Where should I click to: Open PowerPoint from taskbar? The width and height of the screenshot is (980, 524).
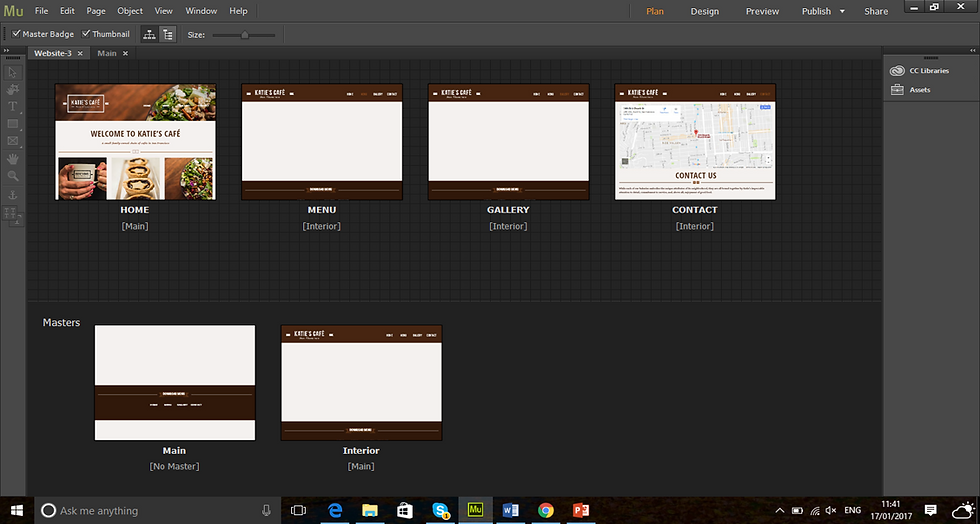(x=581, y=510)
